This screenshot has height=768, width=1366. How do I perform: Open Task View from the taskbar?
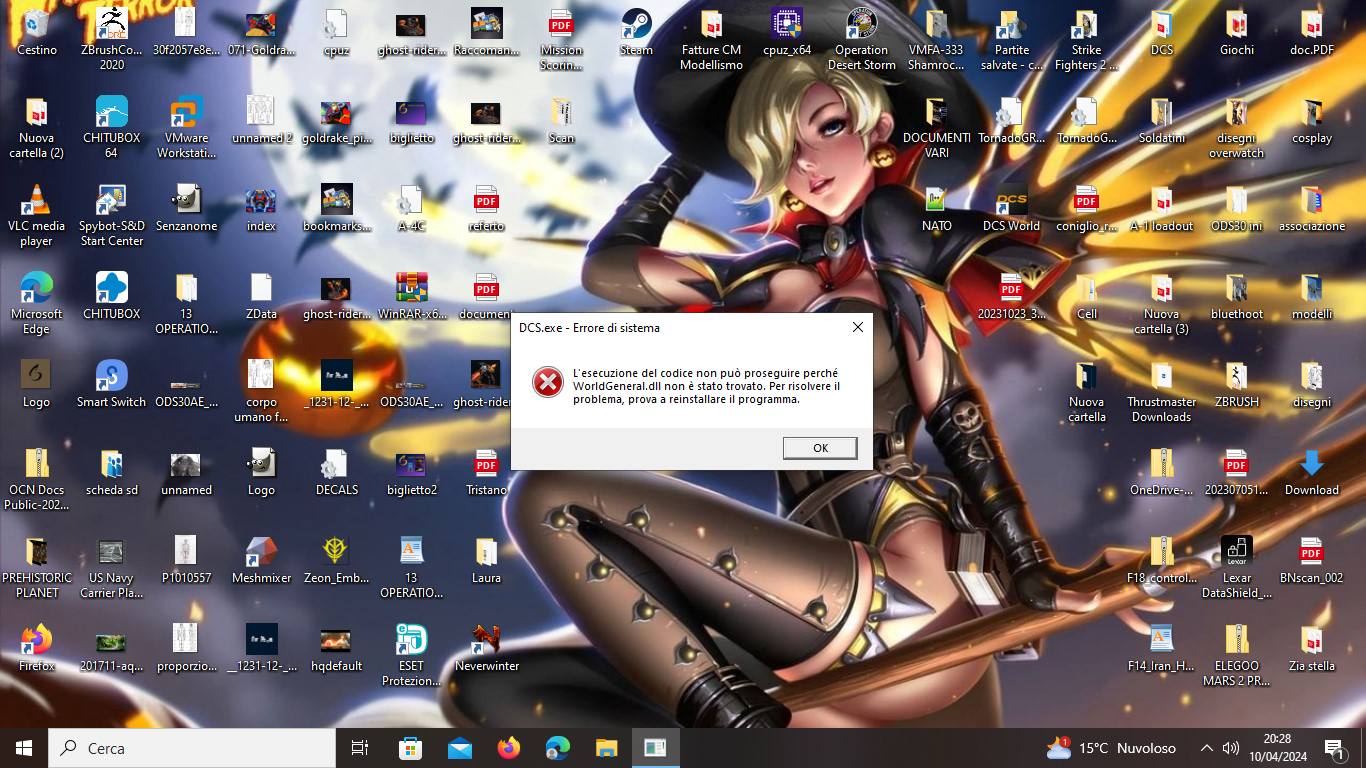point(360,748)
